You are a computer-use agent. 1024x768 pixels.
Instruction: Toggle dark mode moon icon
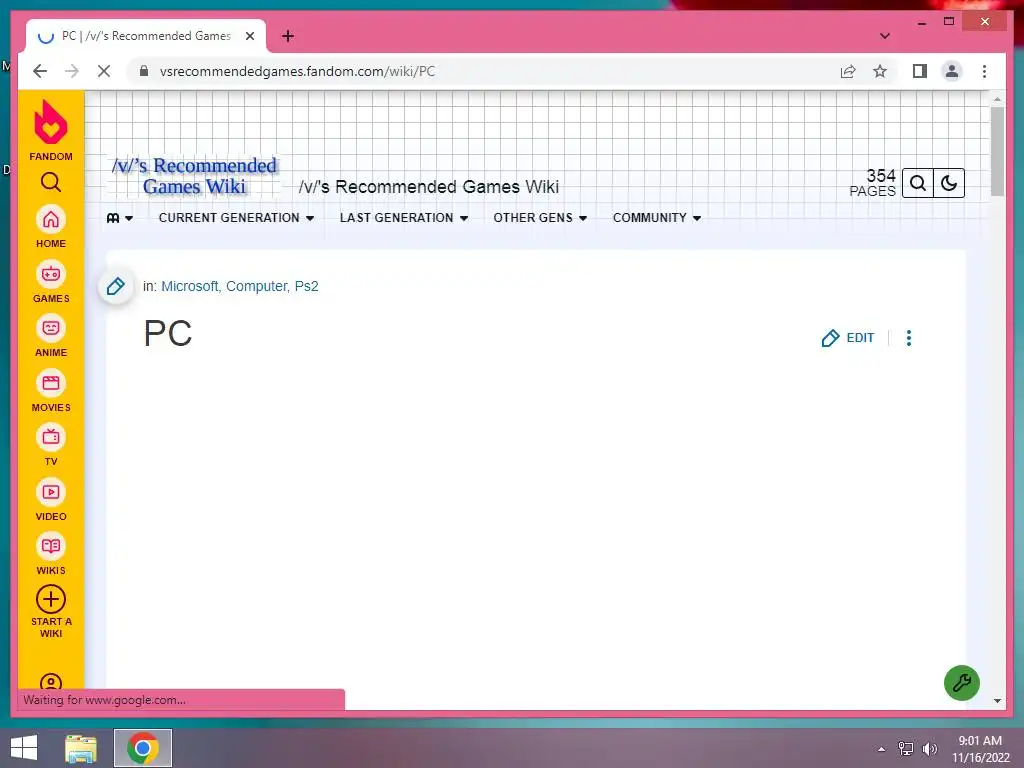pyautogui.click(x=949, y=183)
